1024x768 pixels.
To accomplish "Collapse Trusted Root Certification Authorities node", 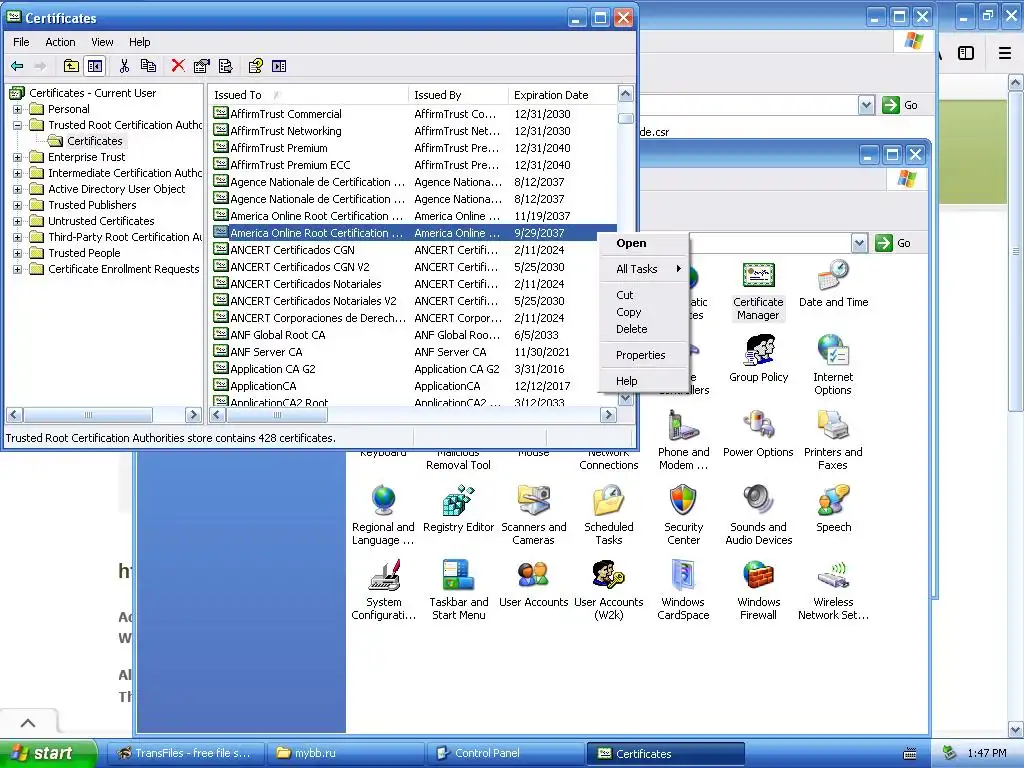I will (18, 125).
